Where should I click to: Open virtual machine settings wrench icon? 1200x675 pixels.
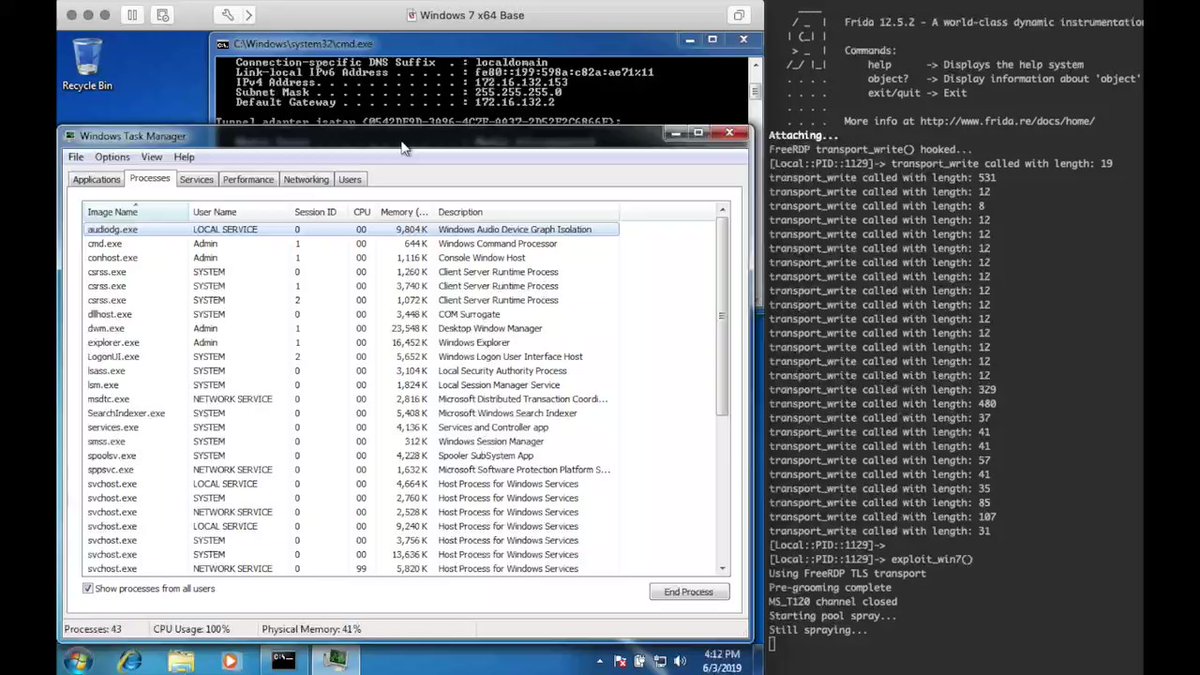point(227,15)
